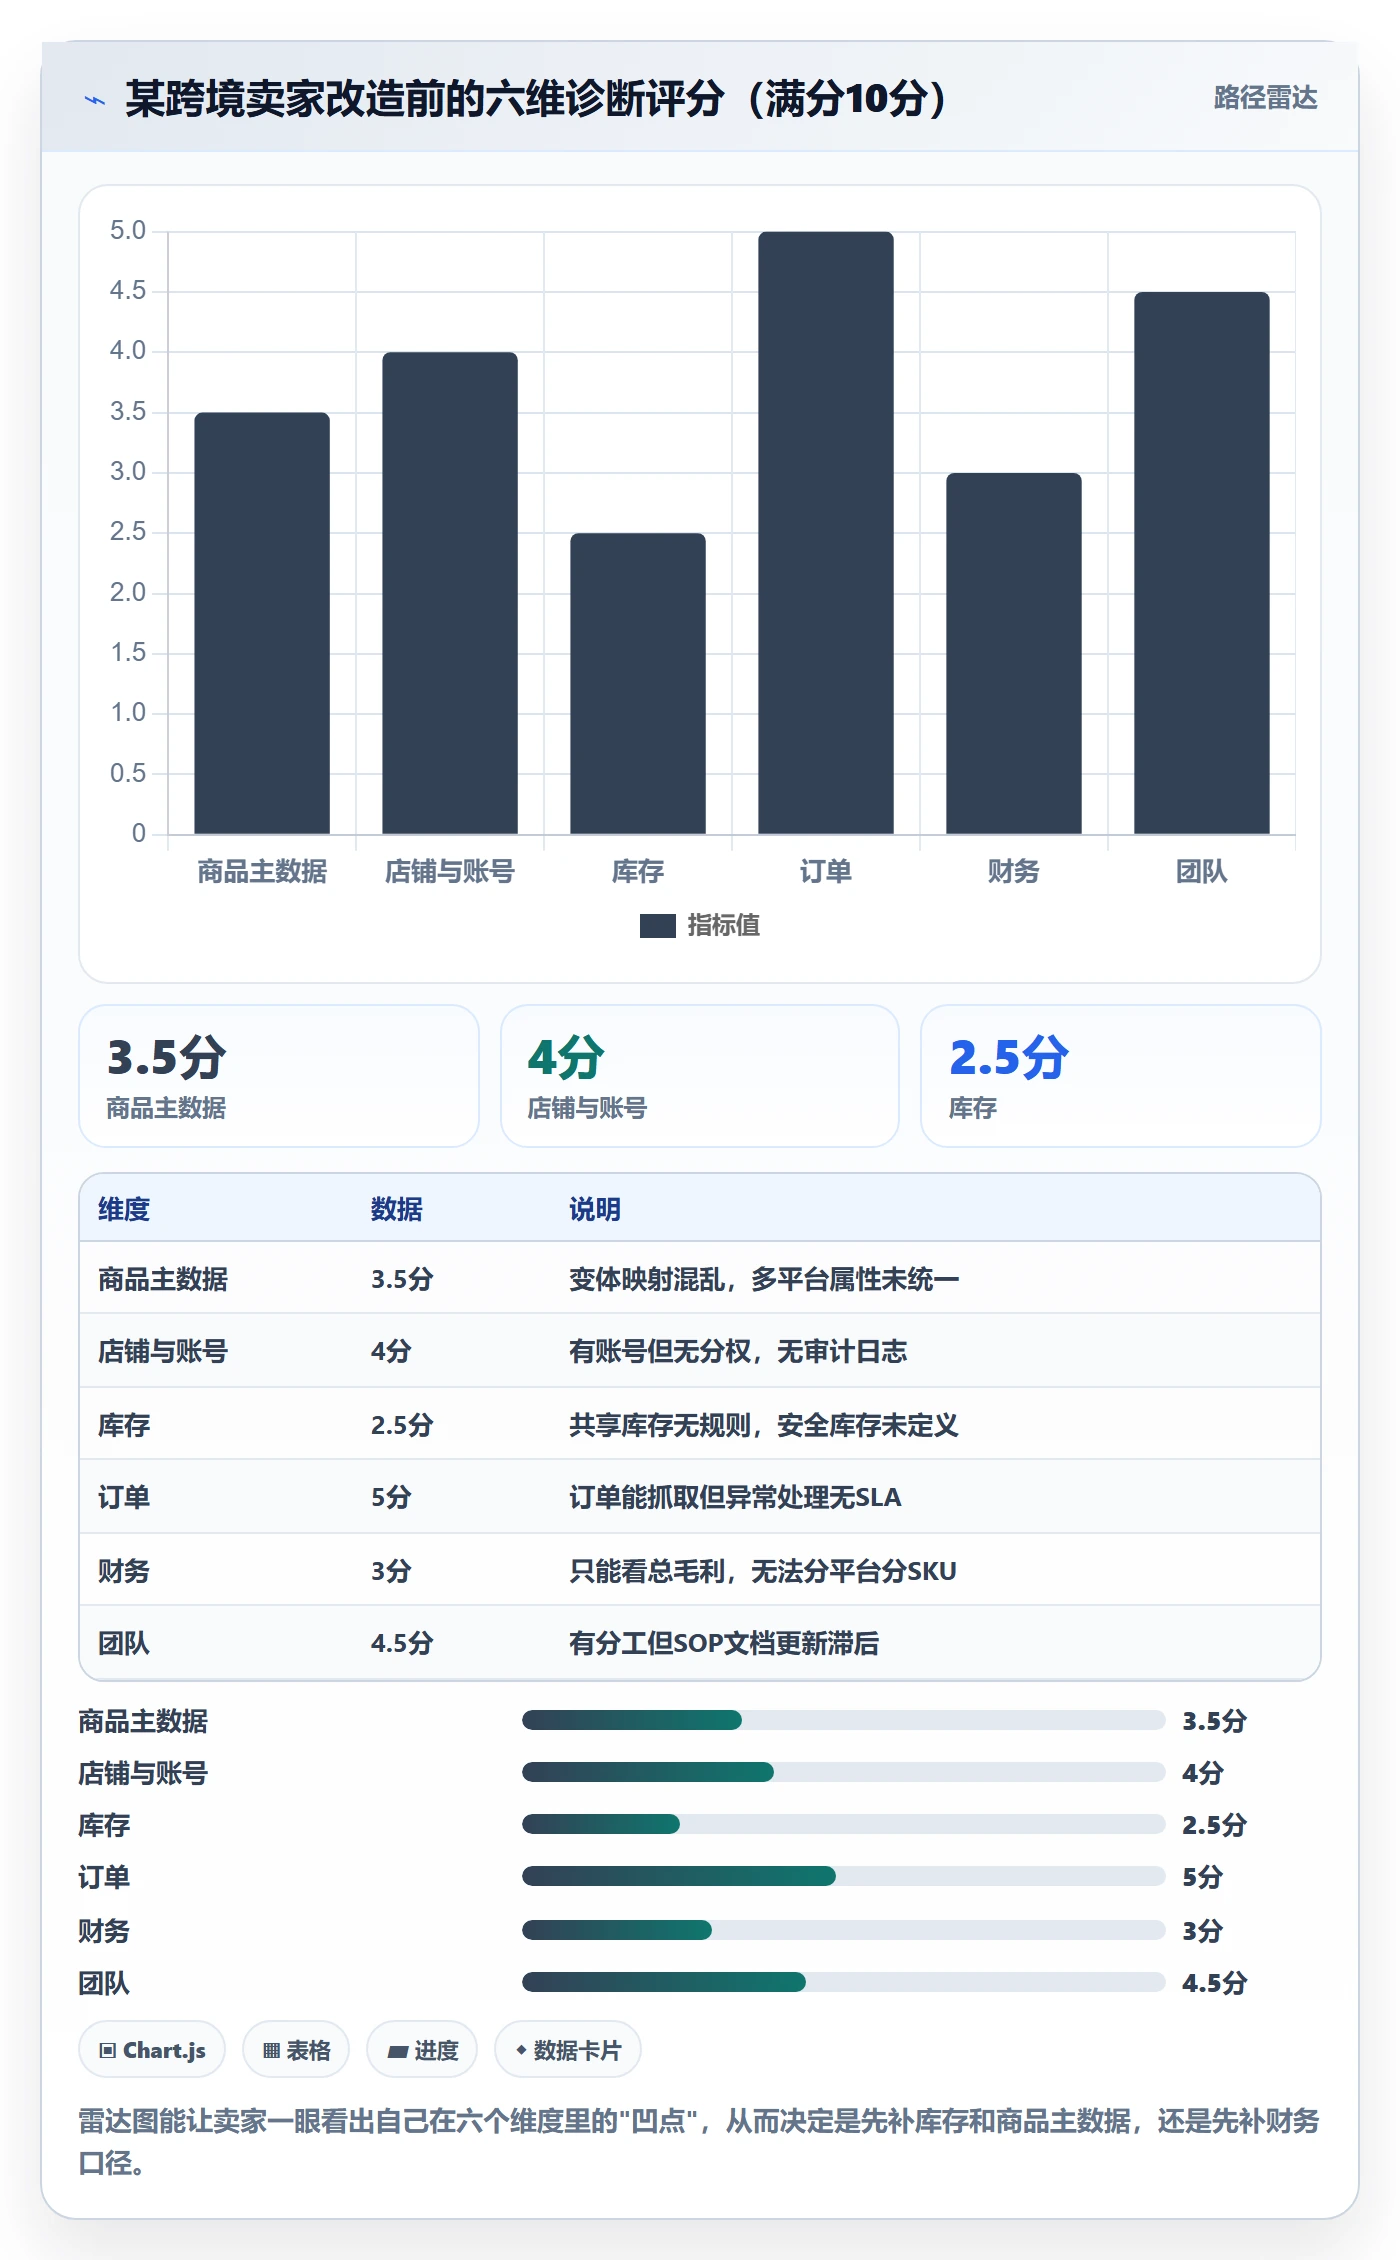Select table cell 有分工但SOP文档更新滞后
This screenshot has width=1400, height=2260.
[x=724, y=1643]
